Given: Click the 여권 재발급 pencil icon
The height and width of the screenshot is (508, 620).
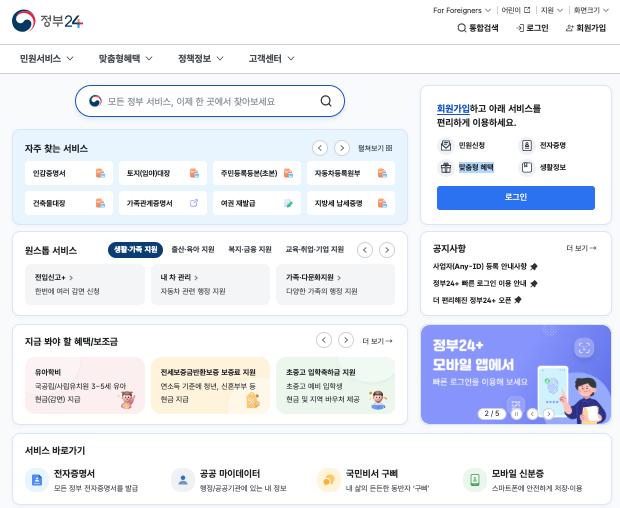Looking at the screenshot, I should tap(289, 204).
